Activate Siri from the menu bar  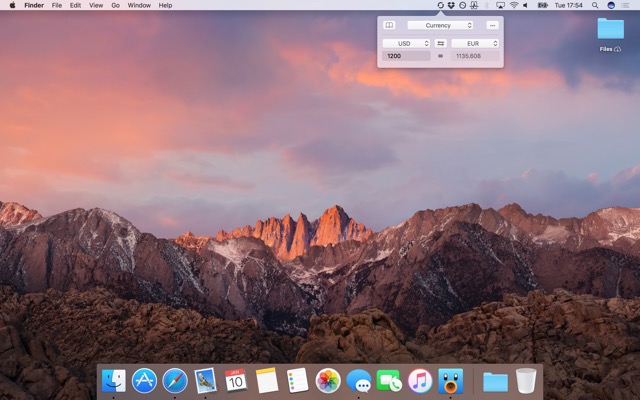[x=611, y=5]
